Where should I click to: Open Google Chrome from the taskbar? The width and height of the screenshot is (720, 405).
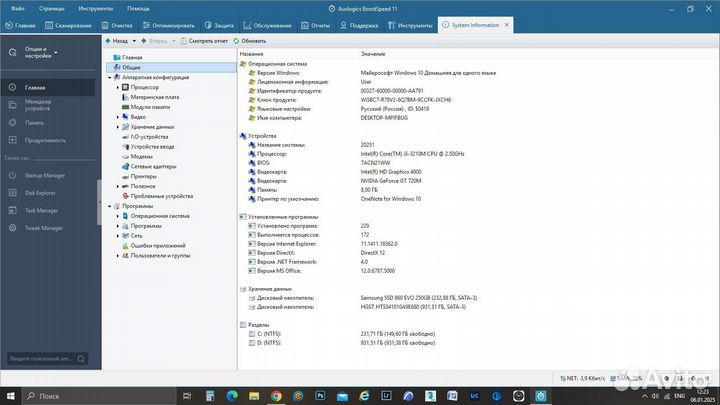(276, 396)
